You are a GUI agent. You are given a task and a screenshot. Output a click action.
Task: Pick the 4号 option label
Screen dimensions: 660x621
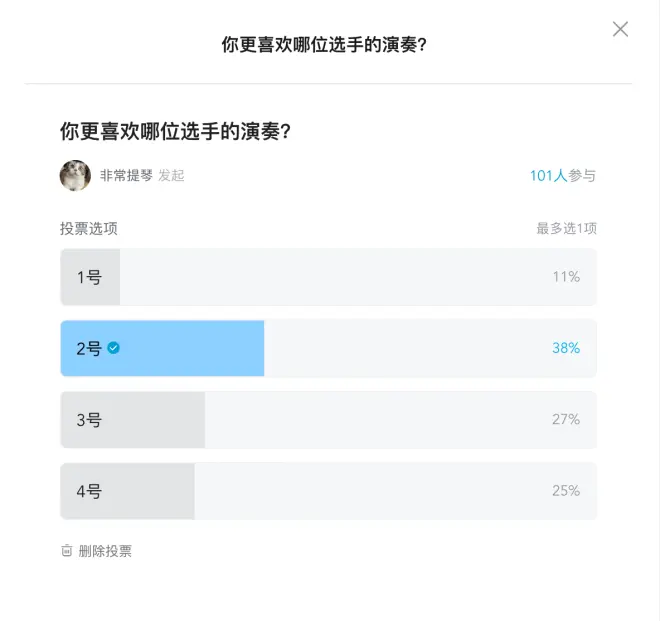coord(89,491)
